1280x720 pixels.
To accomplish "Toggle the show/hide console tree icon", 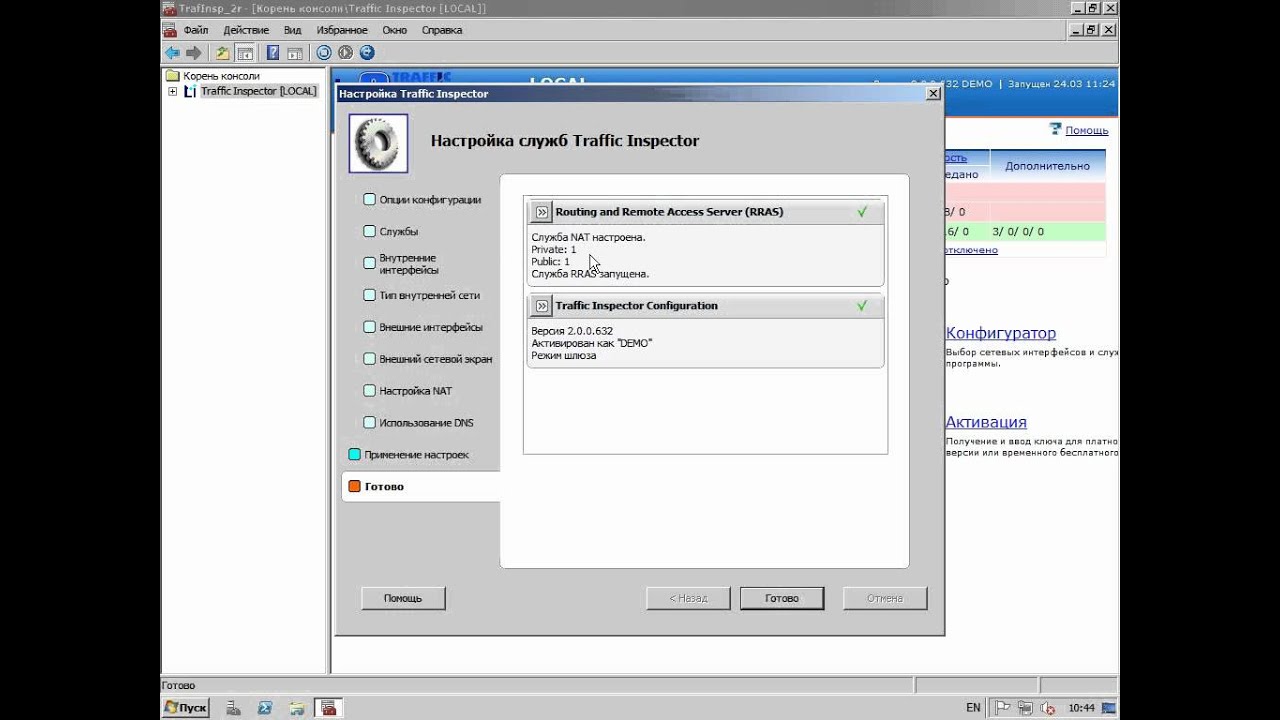I will pos(245,53).
